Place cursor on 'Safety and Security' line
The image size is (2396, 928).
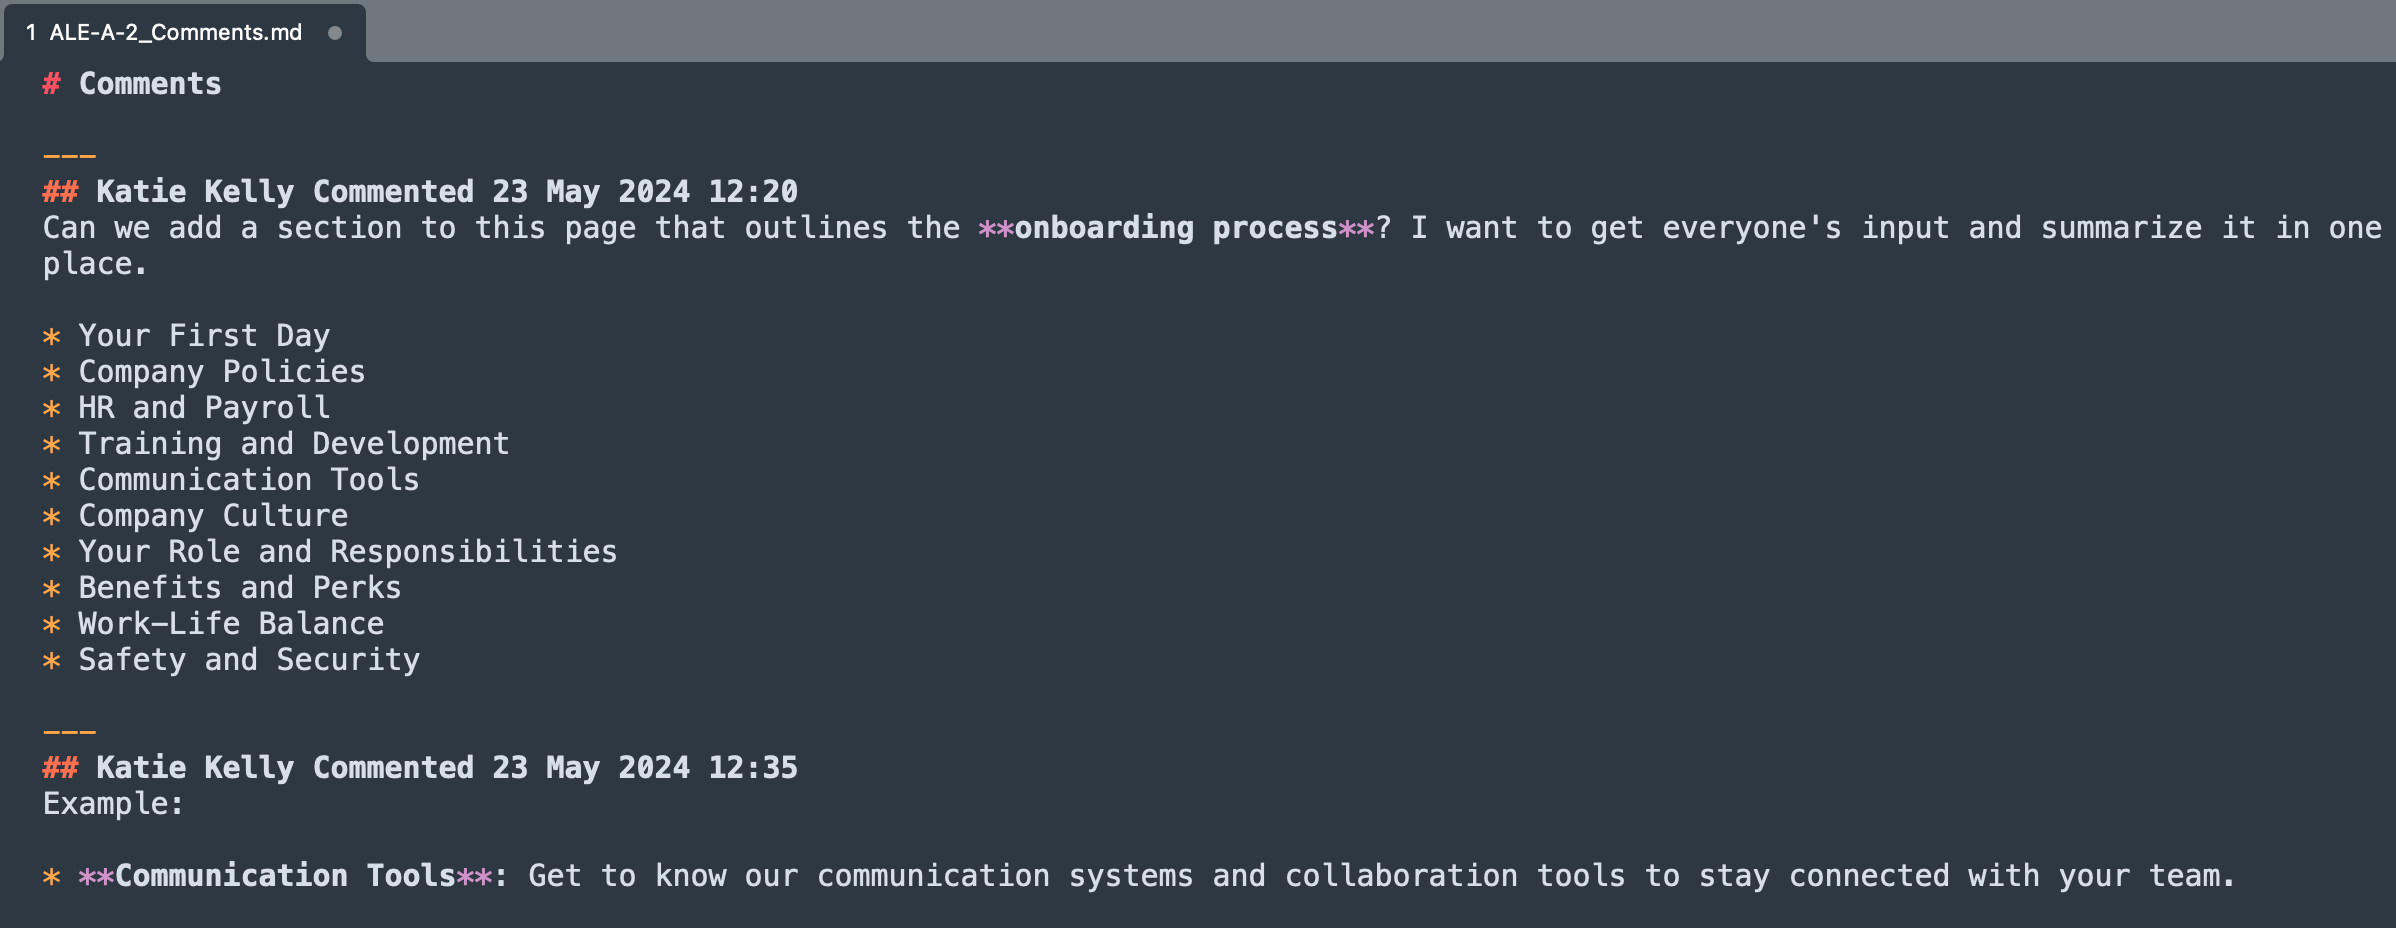(249, 660)
